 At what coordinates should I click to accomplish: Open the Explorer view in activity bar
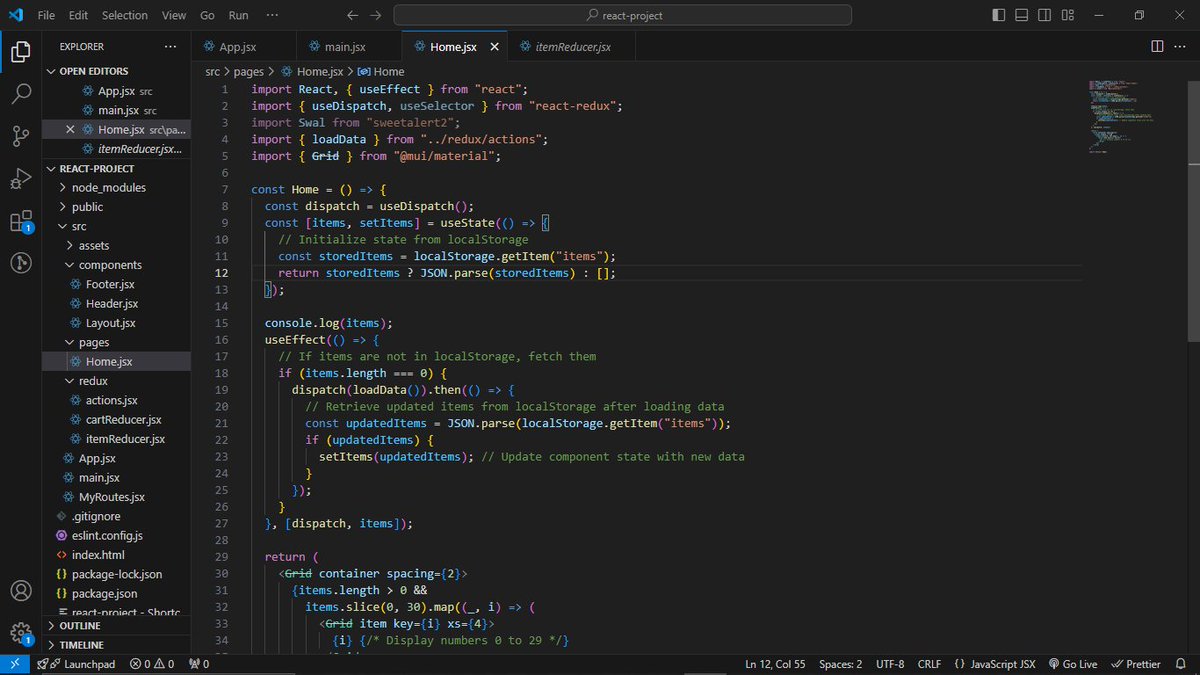(20, 51)
